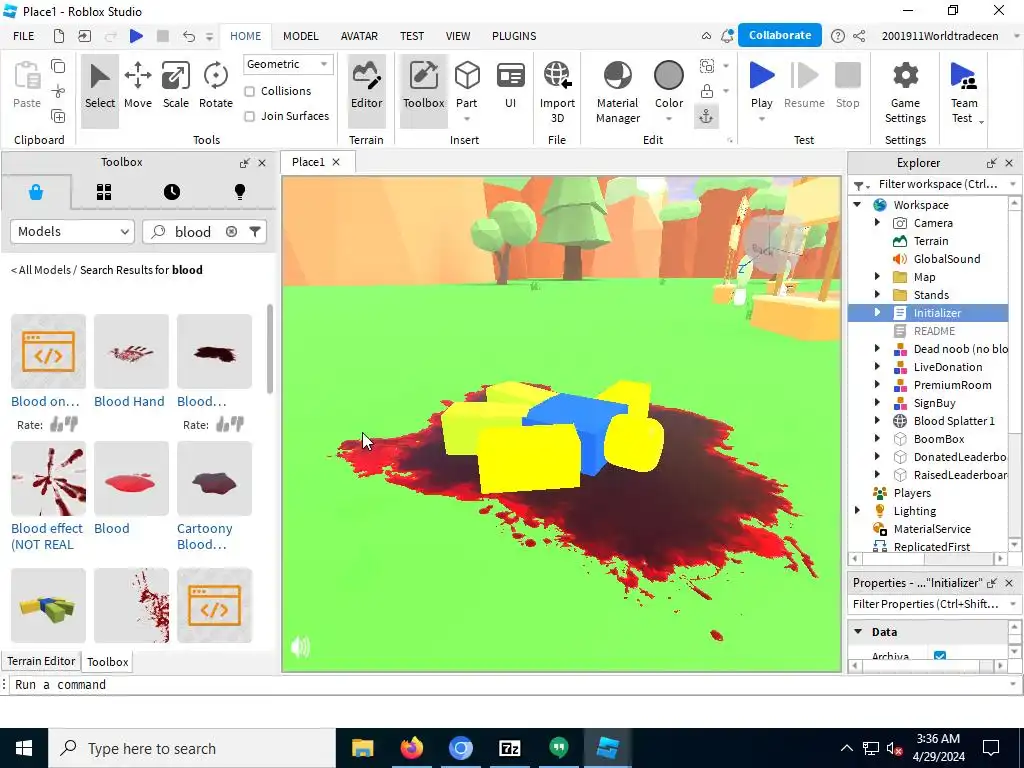The width and height of the screenshot is (1024, 768).
Task: Click Cartoony Blood model thumbnail
Action: (214, 479)
